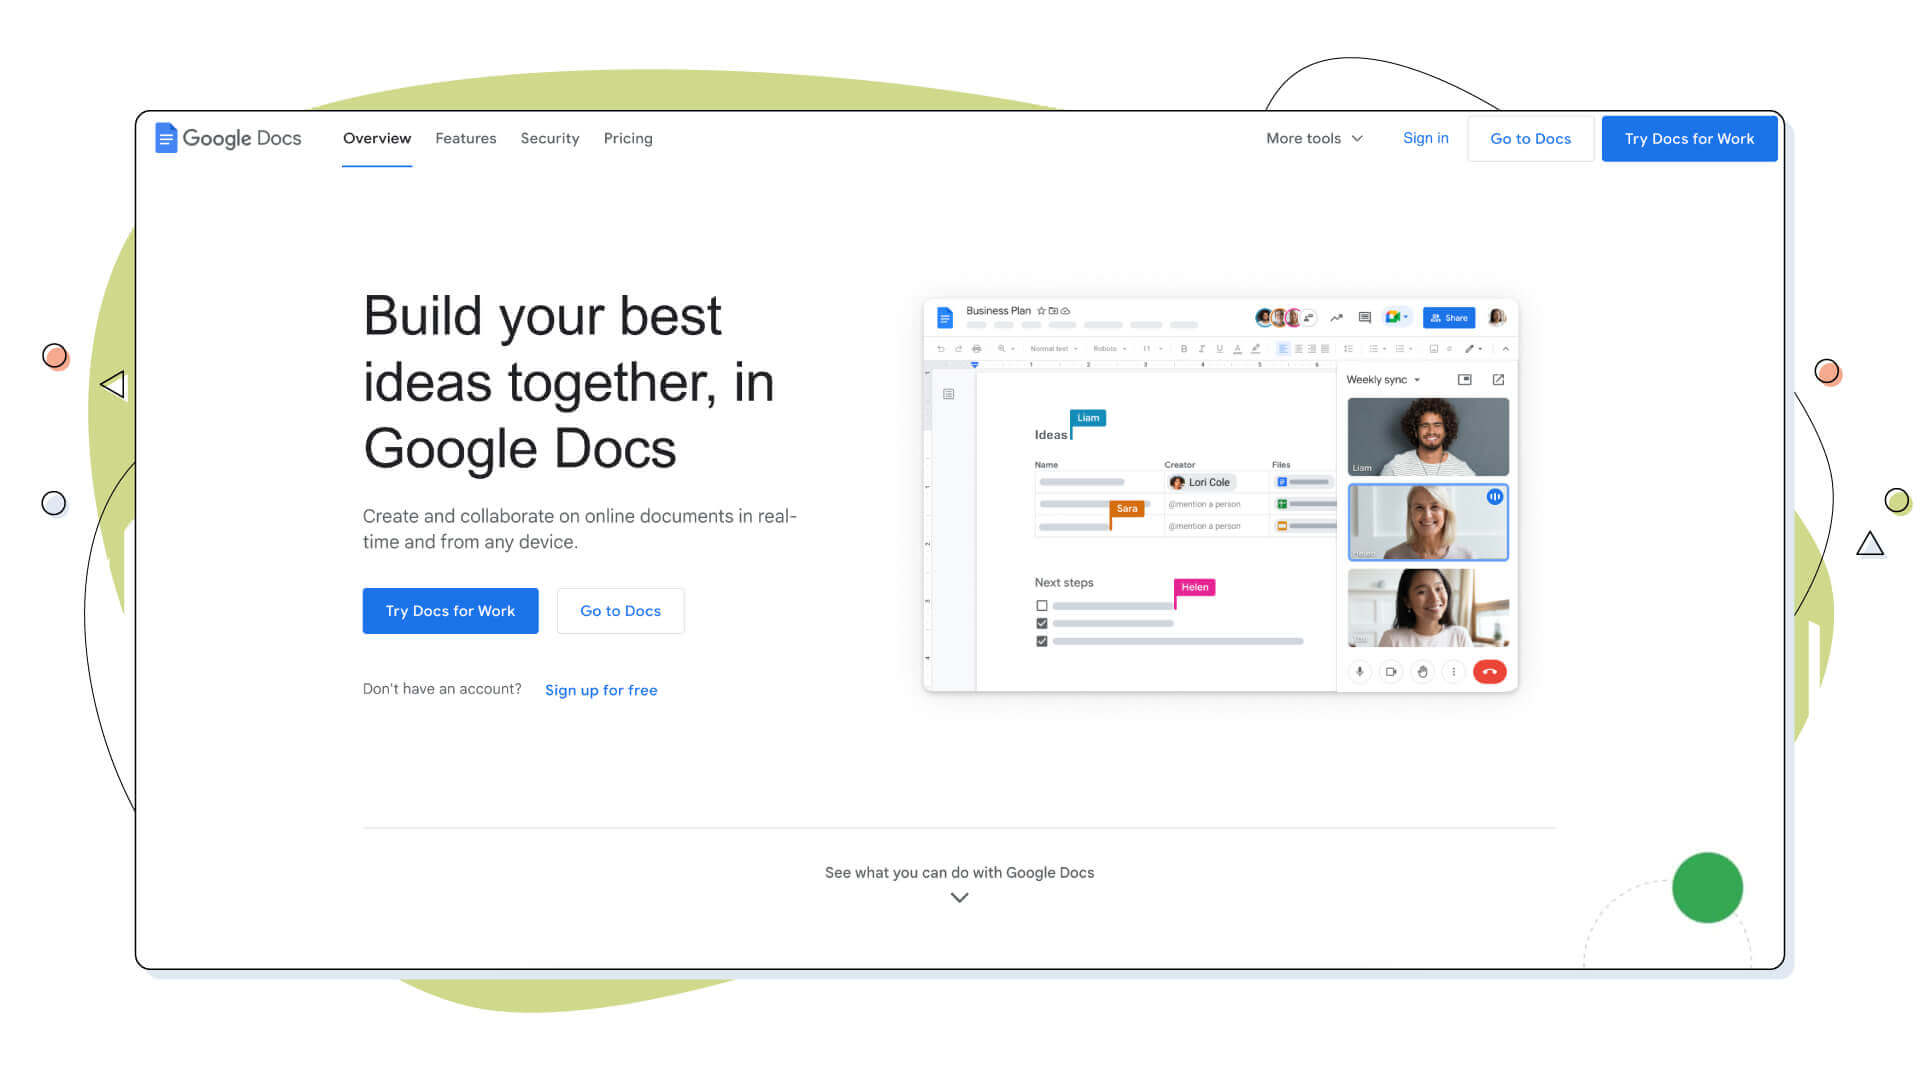Open the pencil editing mode dropdown
The height and width of the screenshot is (1080, 1920).
[1474, 349]
